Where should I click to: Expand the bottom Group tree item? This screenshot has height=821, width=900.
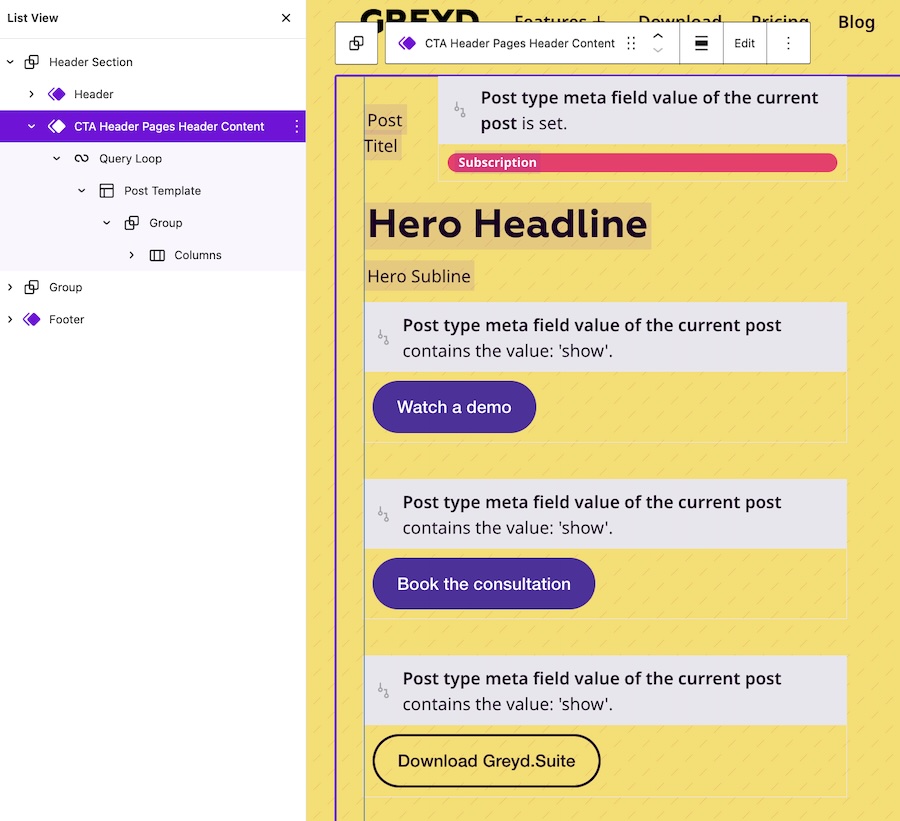point(12,287)
